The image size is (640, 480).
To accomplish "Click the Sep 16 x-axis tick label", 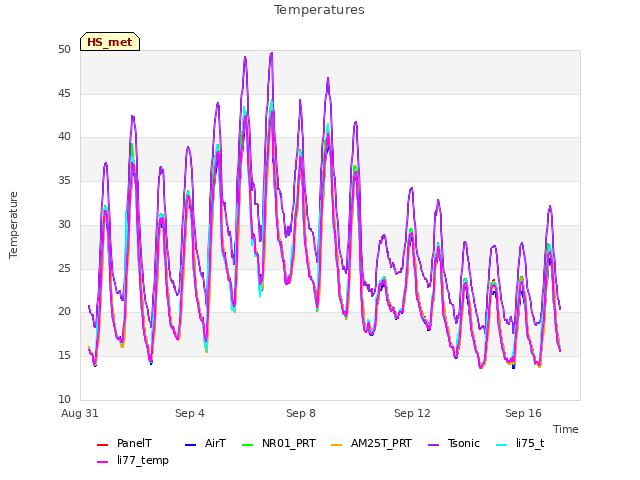I will (x=523, y=413).
